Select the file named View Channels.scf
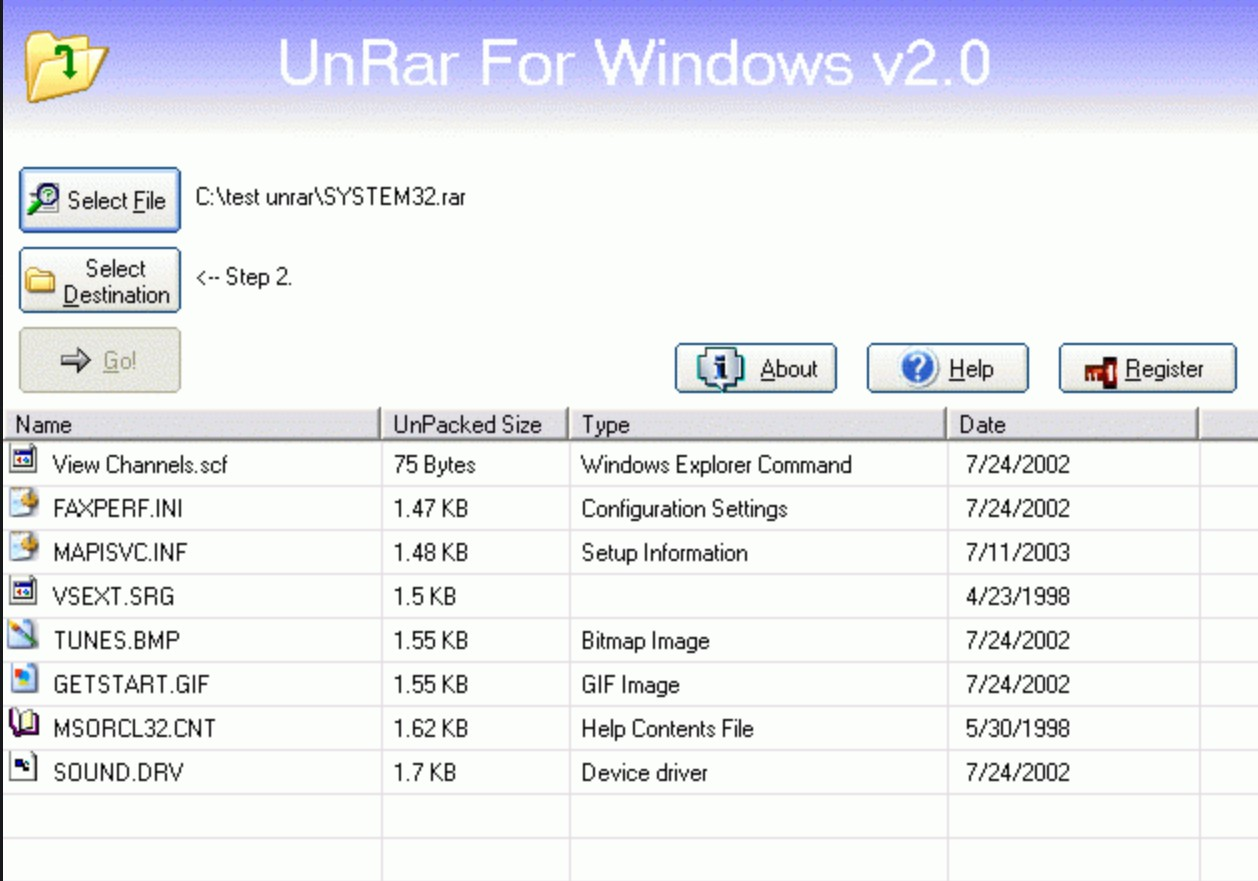 (140, 465)
